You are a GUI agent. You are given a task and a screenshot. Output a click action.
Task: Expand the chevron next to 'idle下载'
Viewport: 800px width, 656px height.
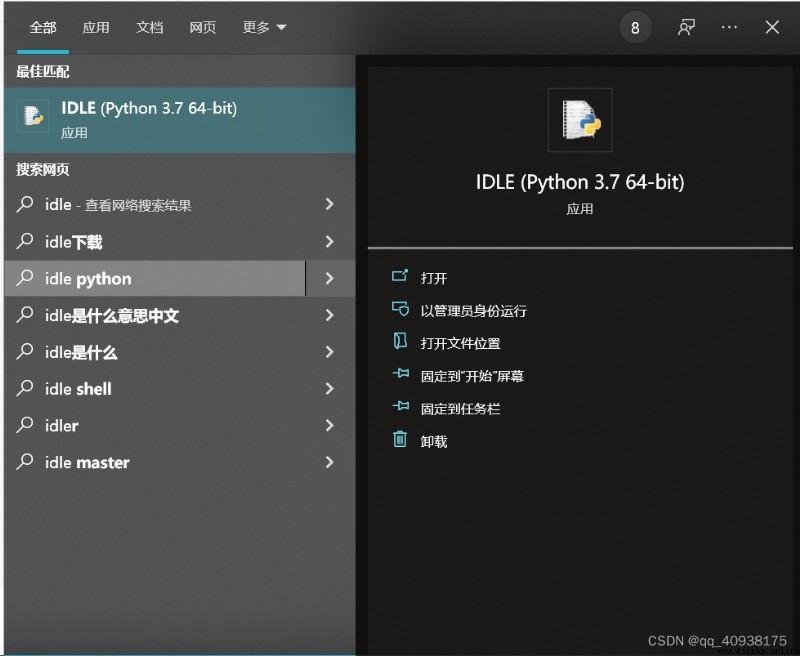330,241
